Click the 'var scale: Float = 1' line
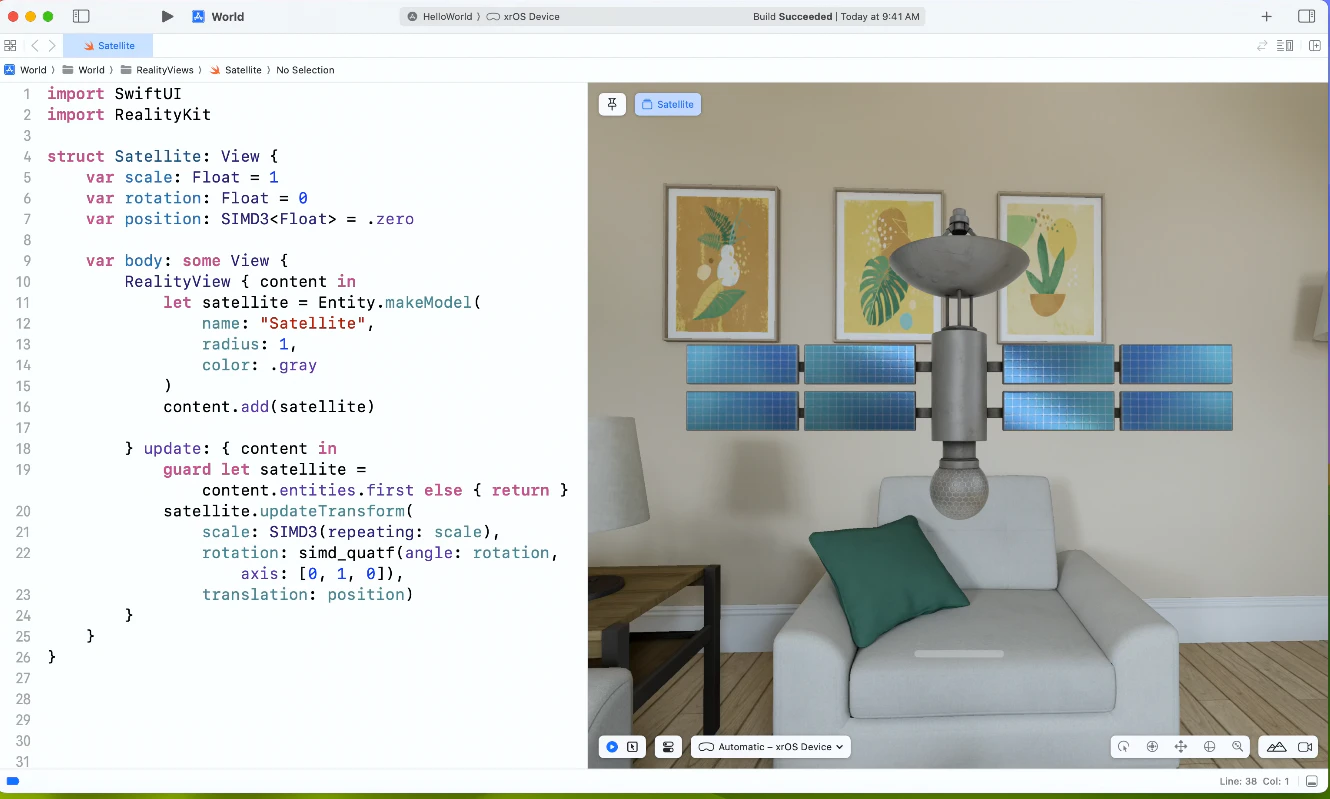Image resolution: width=1330 pixels, height=799 pixels. 182,178
